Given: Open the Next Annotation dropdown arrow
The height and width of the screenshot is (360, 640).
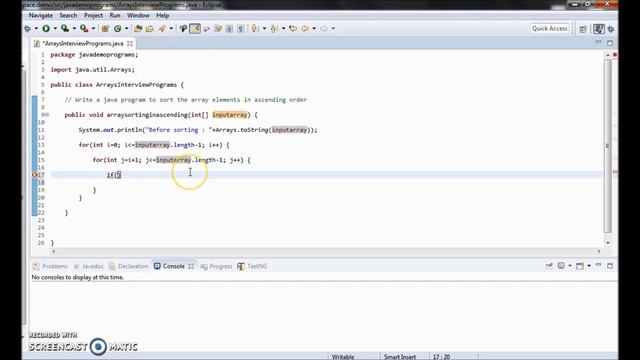Looking at the screenshot, I should (264, 29).
